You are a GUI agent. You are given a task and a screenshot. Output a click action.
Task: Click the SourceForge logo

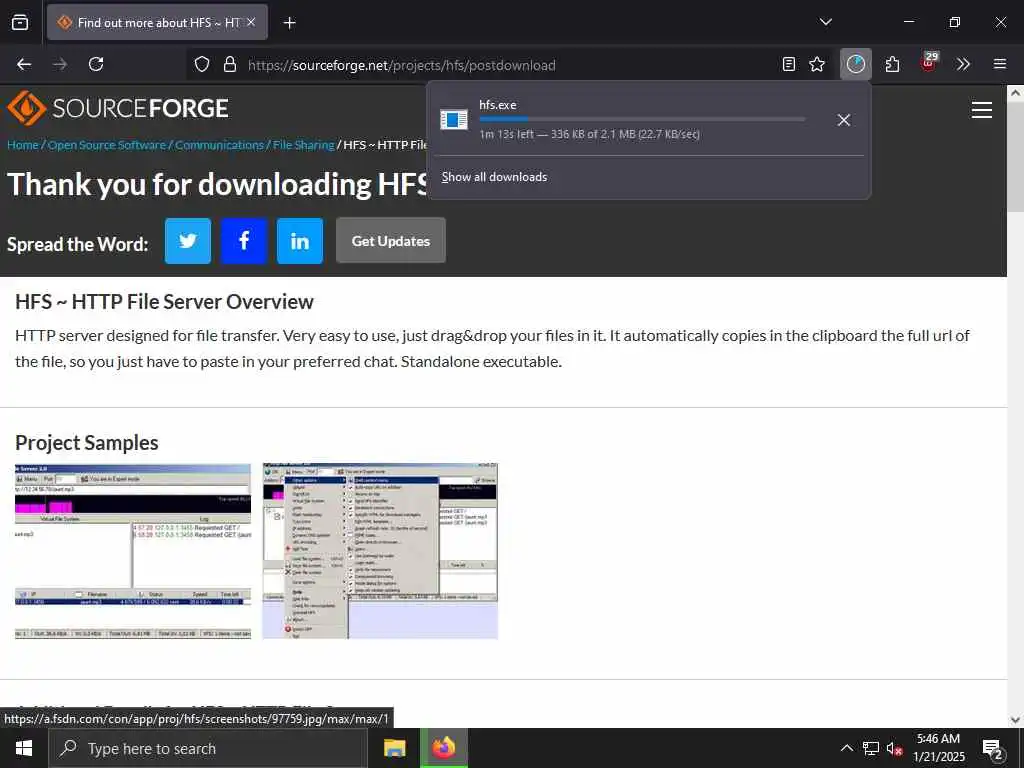tap(118, 108)
